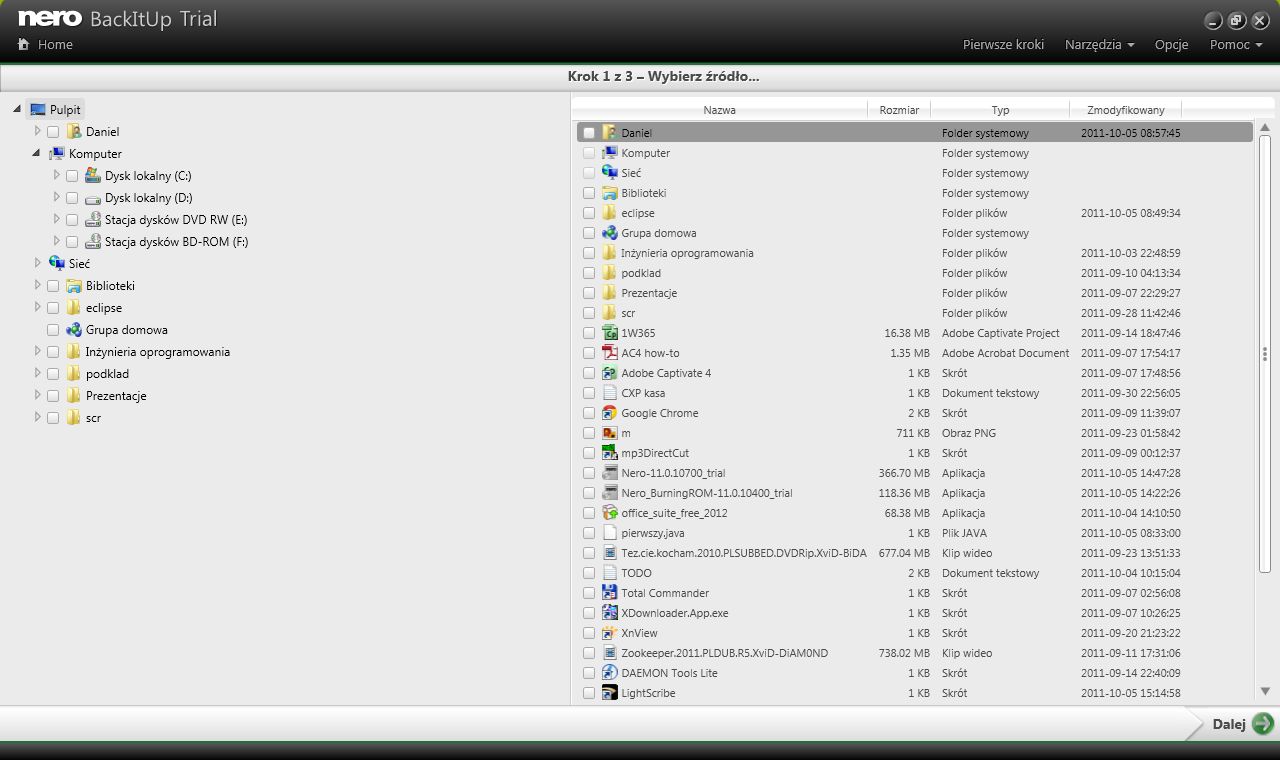Tick the checkbox for TODO in the file list
Viewport: 1280px width, 760px height.
tap(589, 573)
